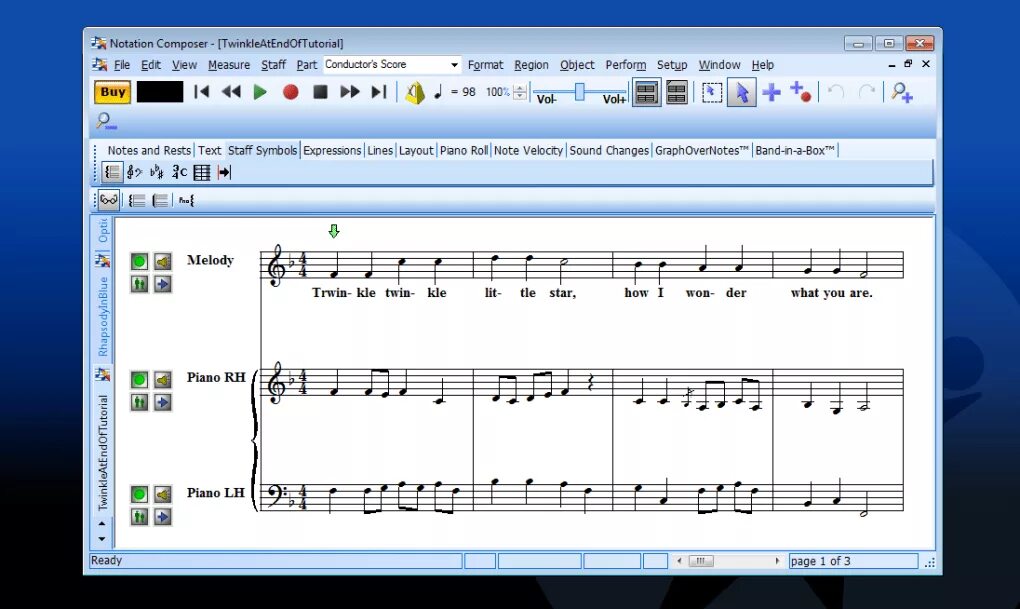Click the volume slider handle
Screen dimensions: 1020x609
pyautogui.click(x=580, y=92)
